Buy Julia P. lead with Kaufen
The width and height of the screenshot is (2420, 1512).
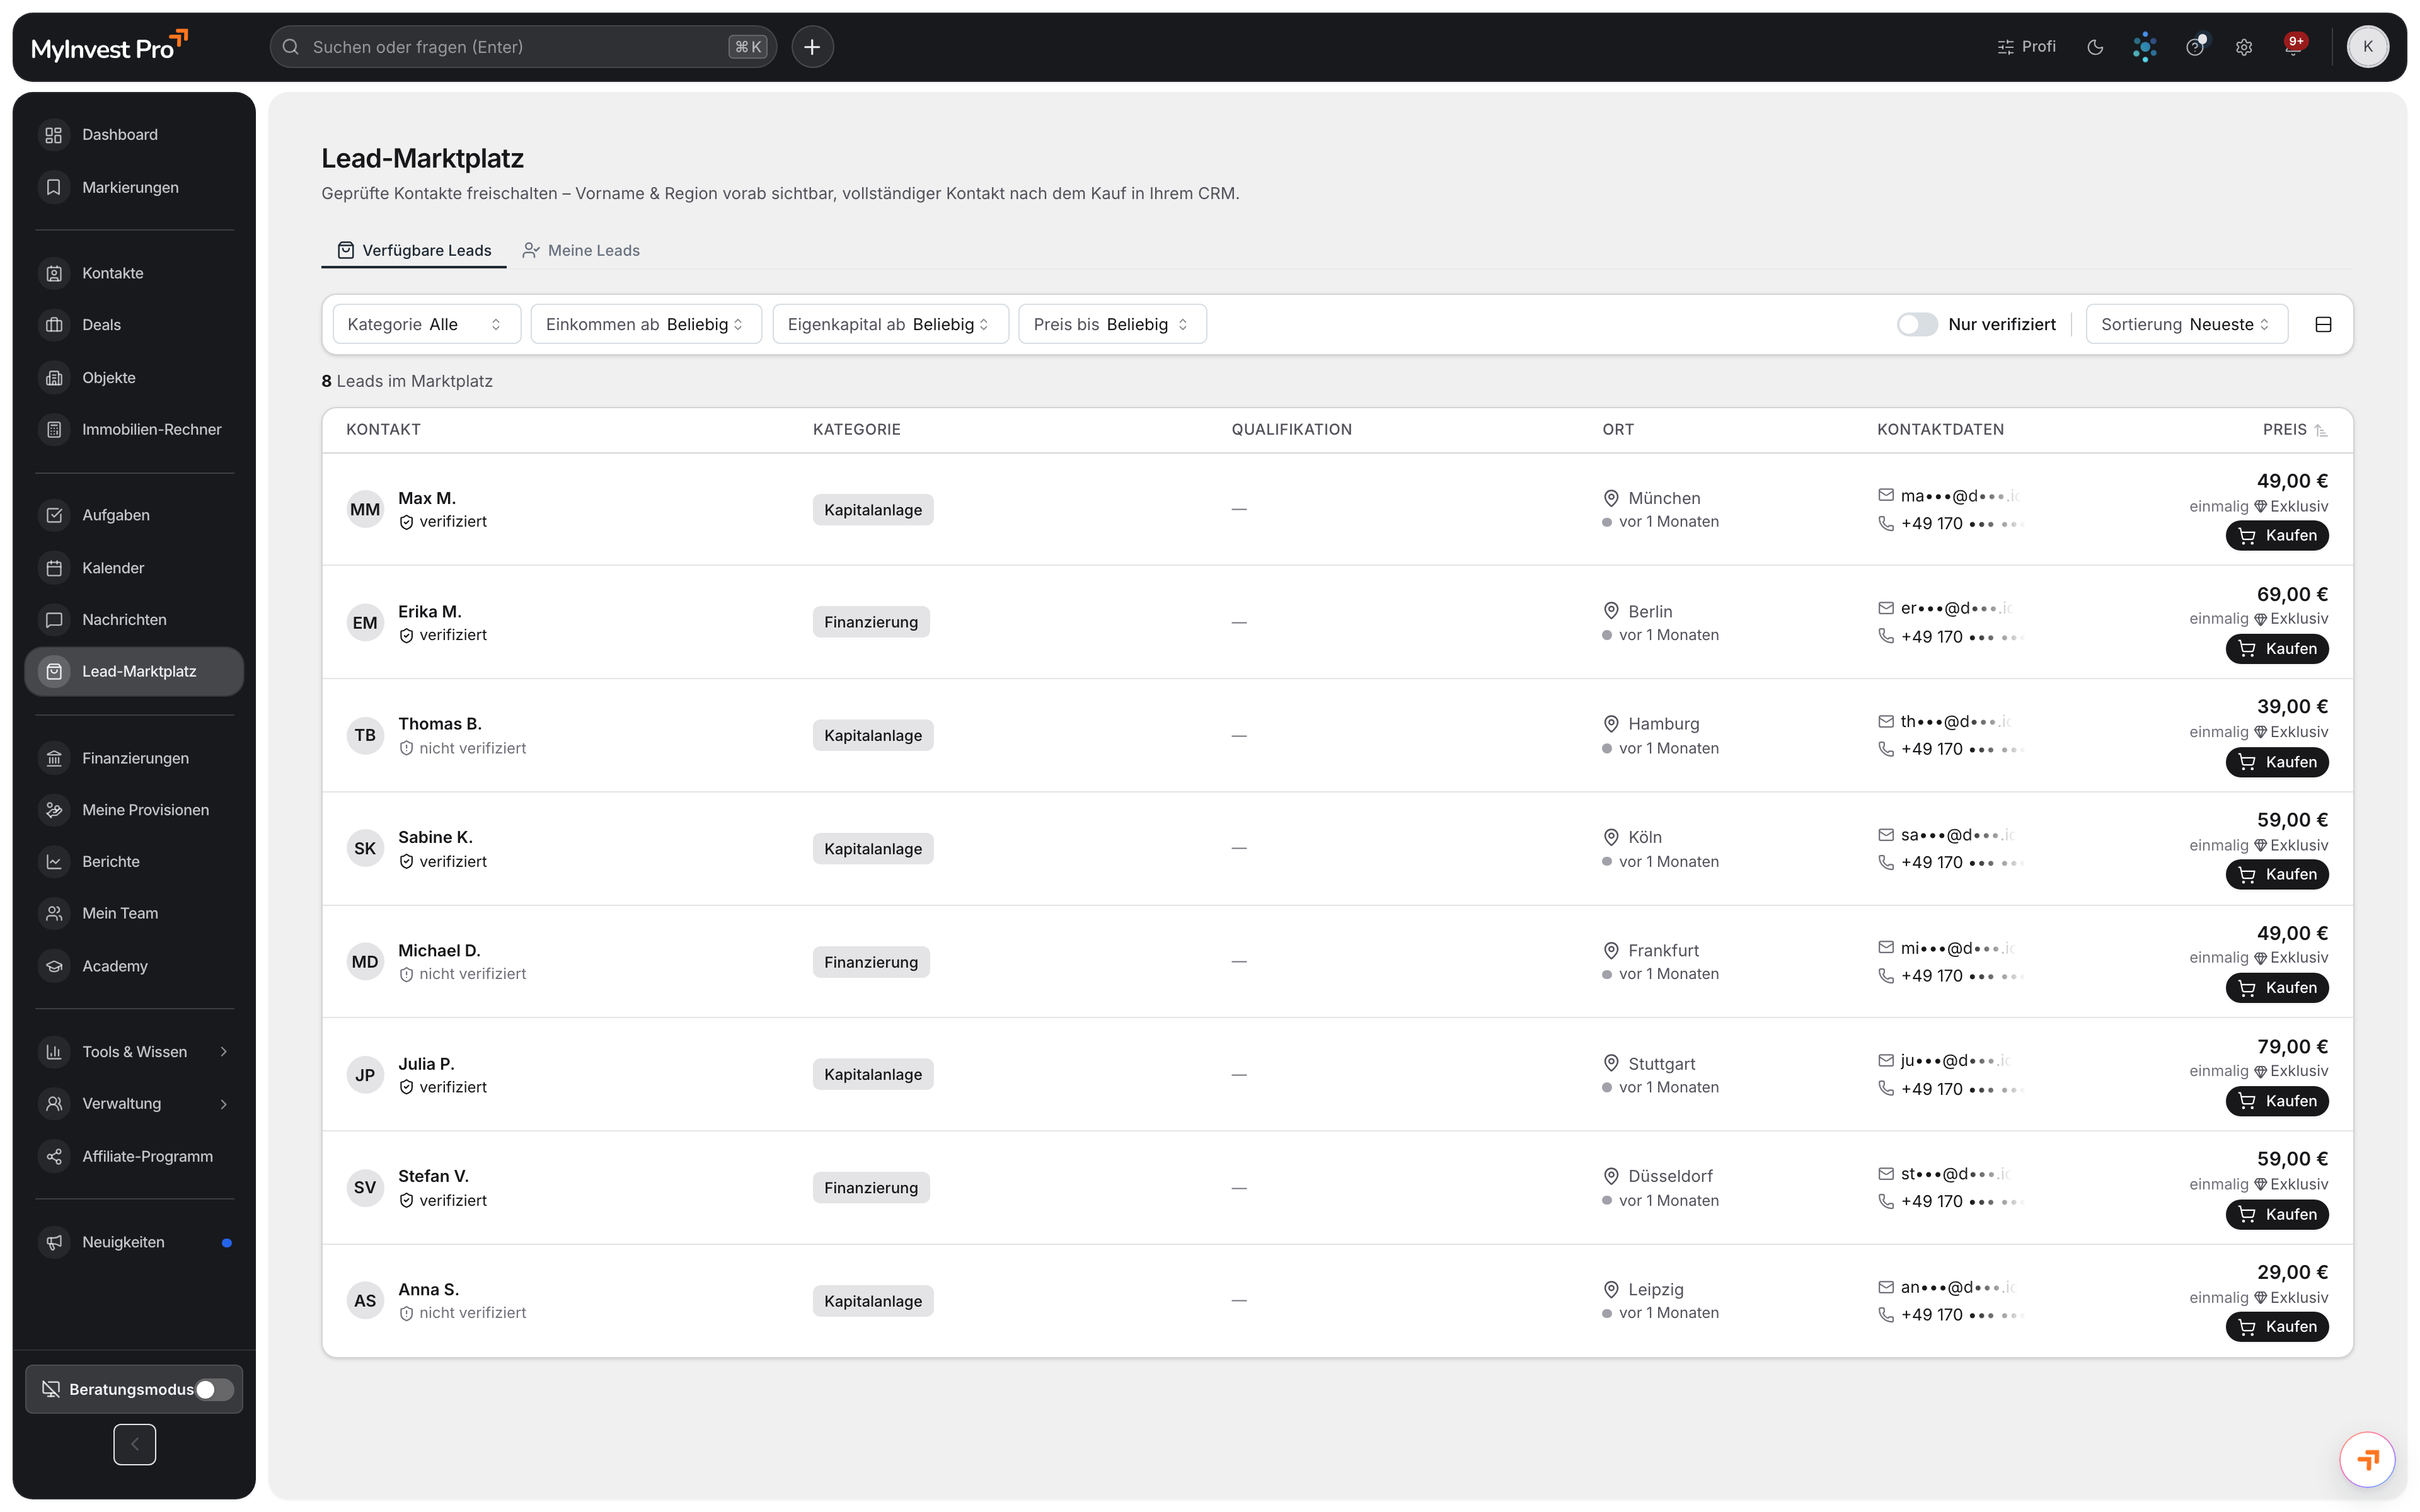pyautogui.click(x=2277, y=1101)
